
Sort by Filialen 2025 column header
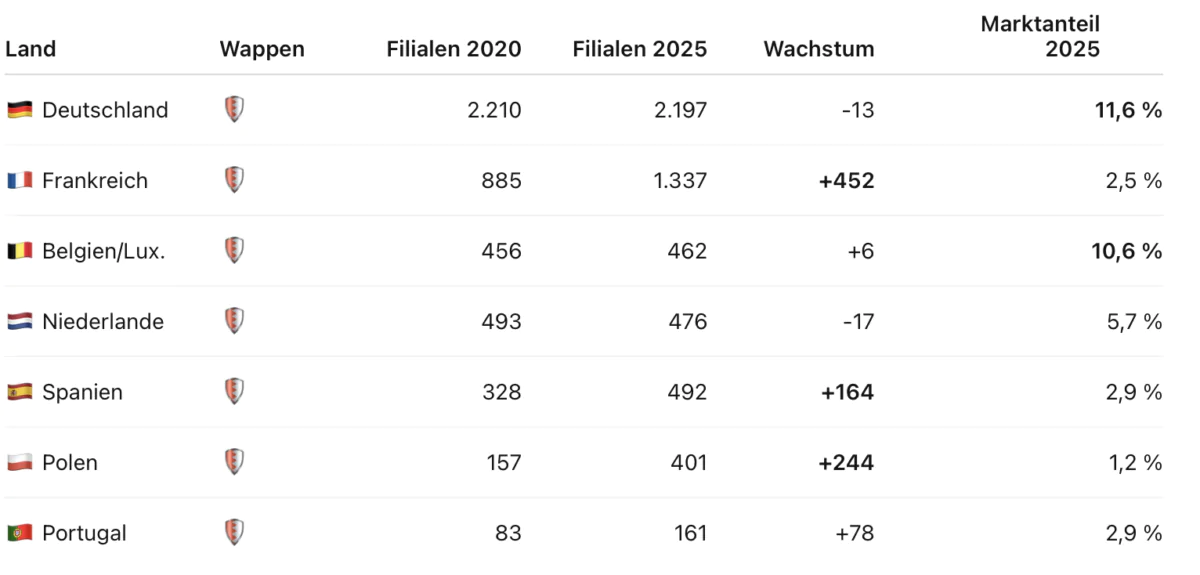(640, 49)
